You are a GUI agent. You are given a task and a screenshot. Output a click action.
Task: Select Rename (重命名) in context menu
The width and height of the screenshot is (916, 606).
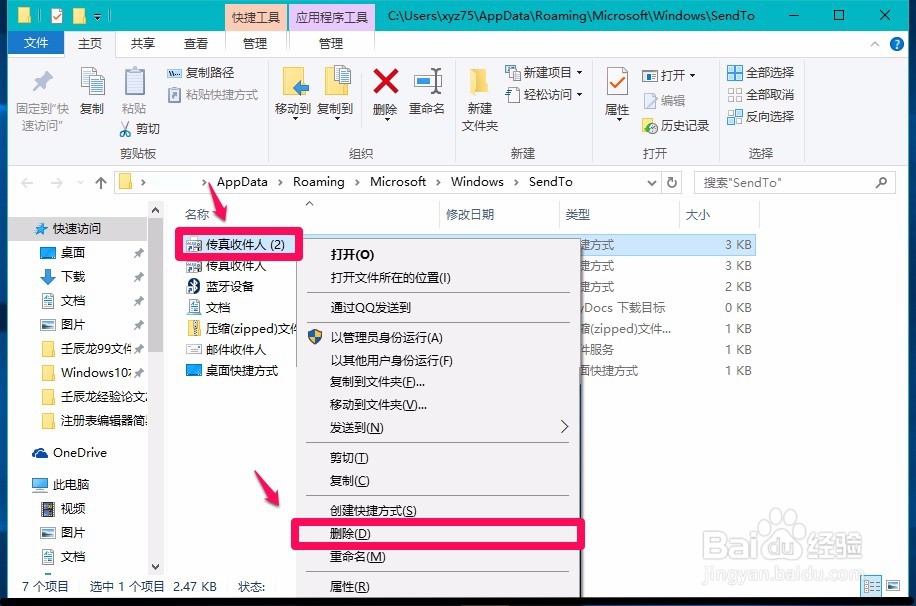[358, 557]
